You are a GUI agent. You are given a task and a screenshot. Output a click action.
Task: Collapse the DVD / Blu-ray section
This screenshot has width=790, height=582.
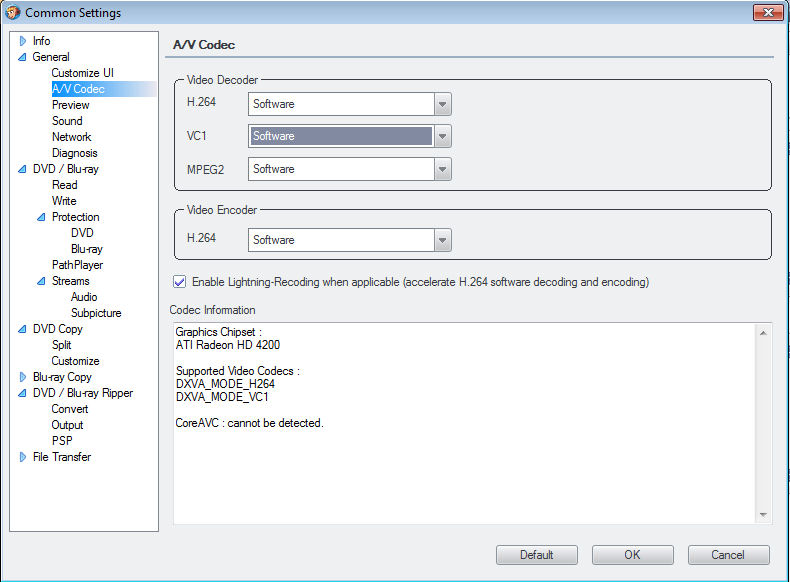coord(23,170)
